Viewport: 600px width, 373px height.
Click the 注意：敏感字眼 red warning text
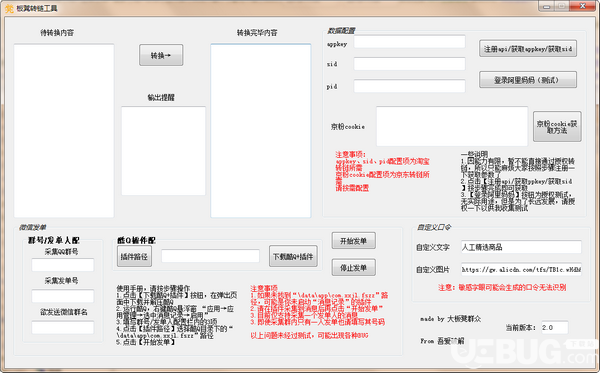point(502,287)
